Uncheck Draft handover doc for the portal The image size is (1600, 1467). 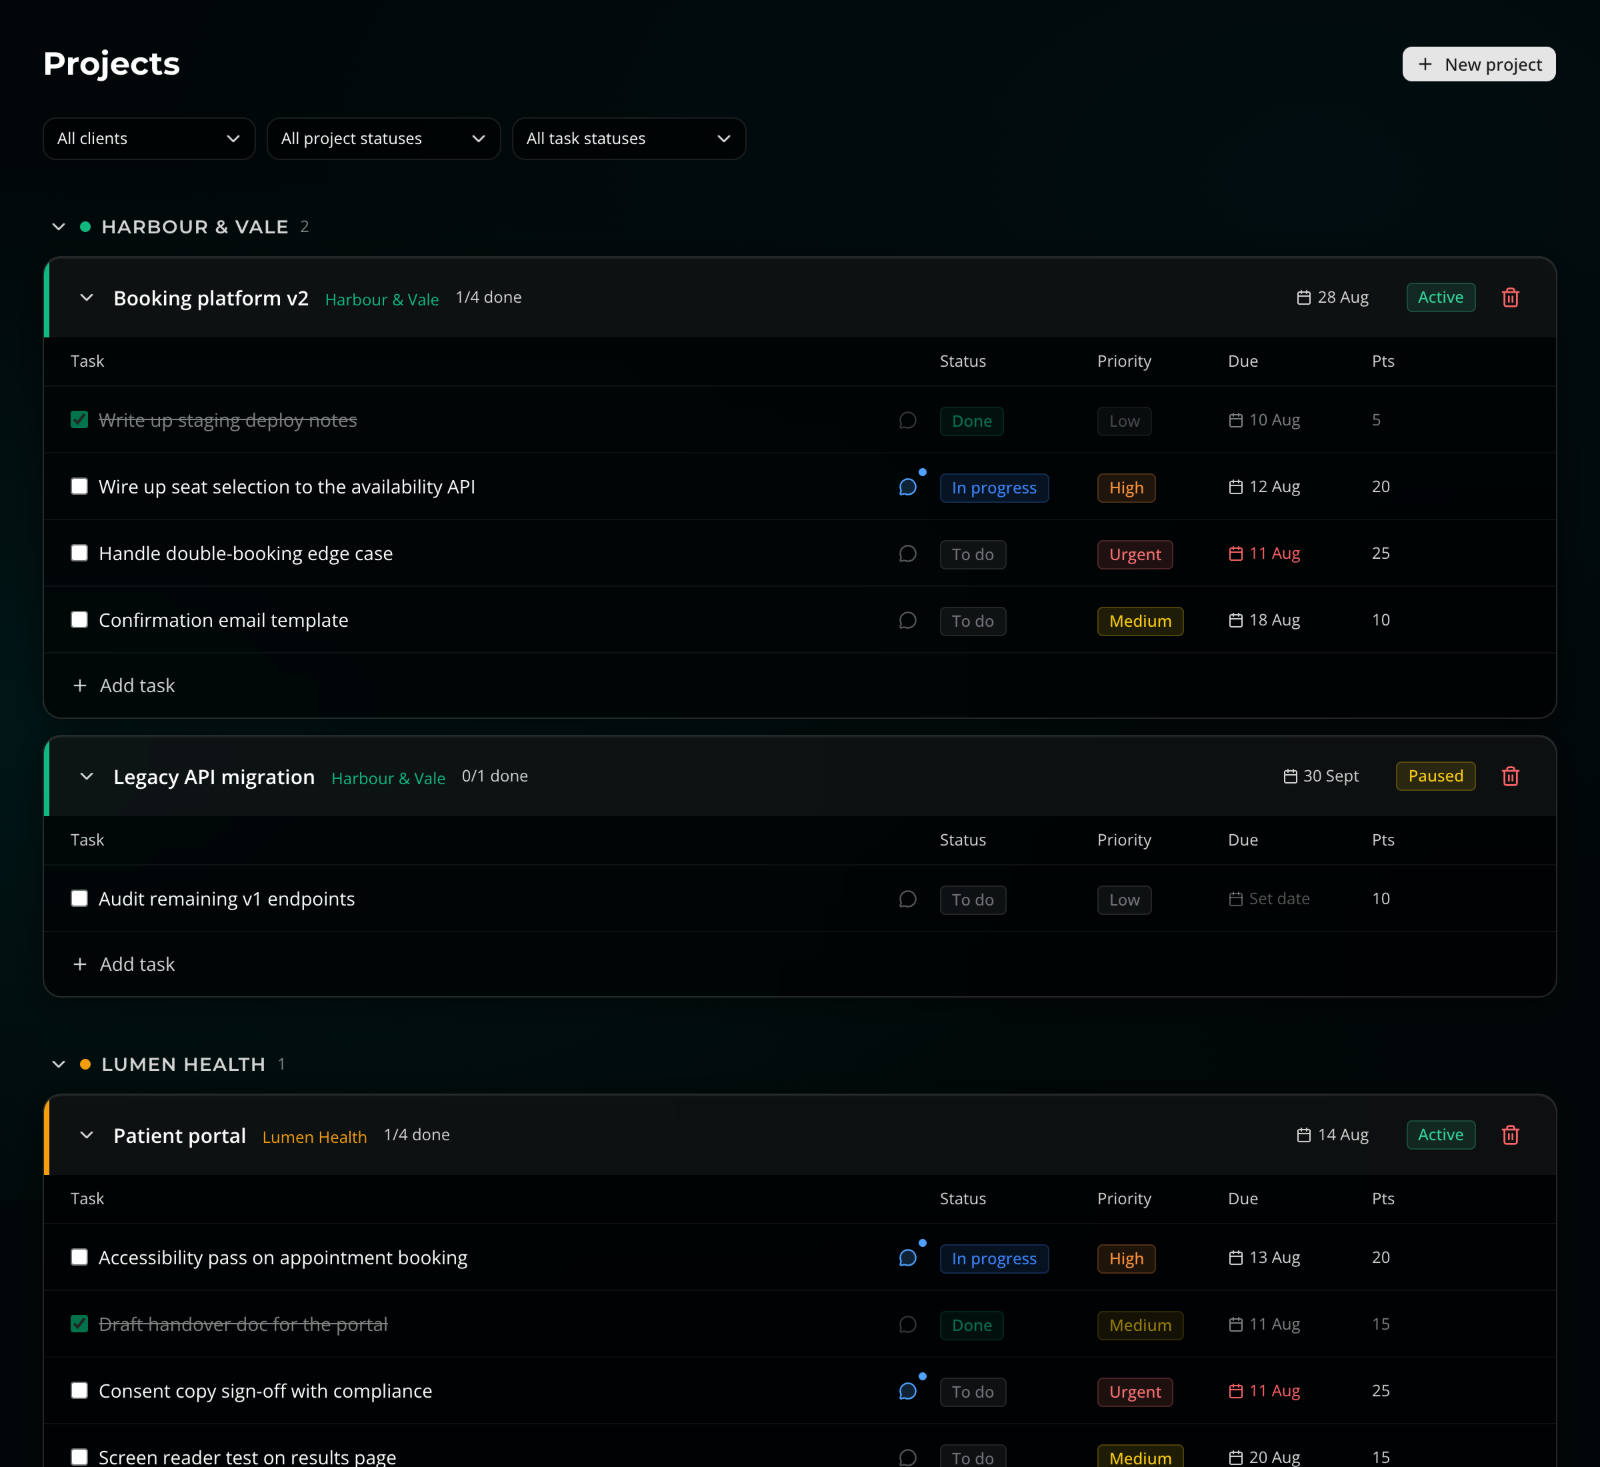coord(79,1324)
